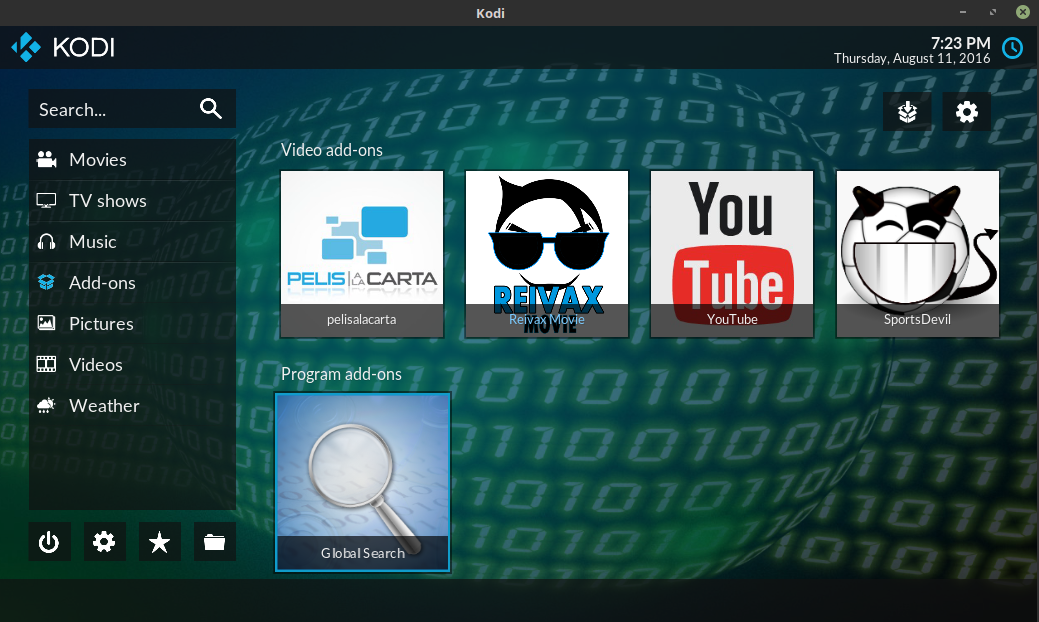Click the 7:23 PM time display
The width and height of the screenshot is (1039, 622).
click(960, 43)
